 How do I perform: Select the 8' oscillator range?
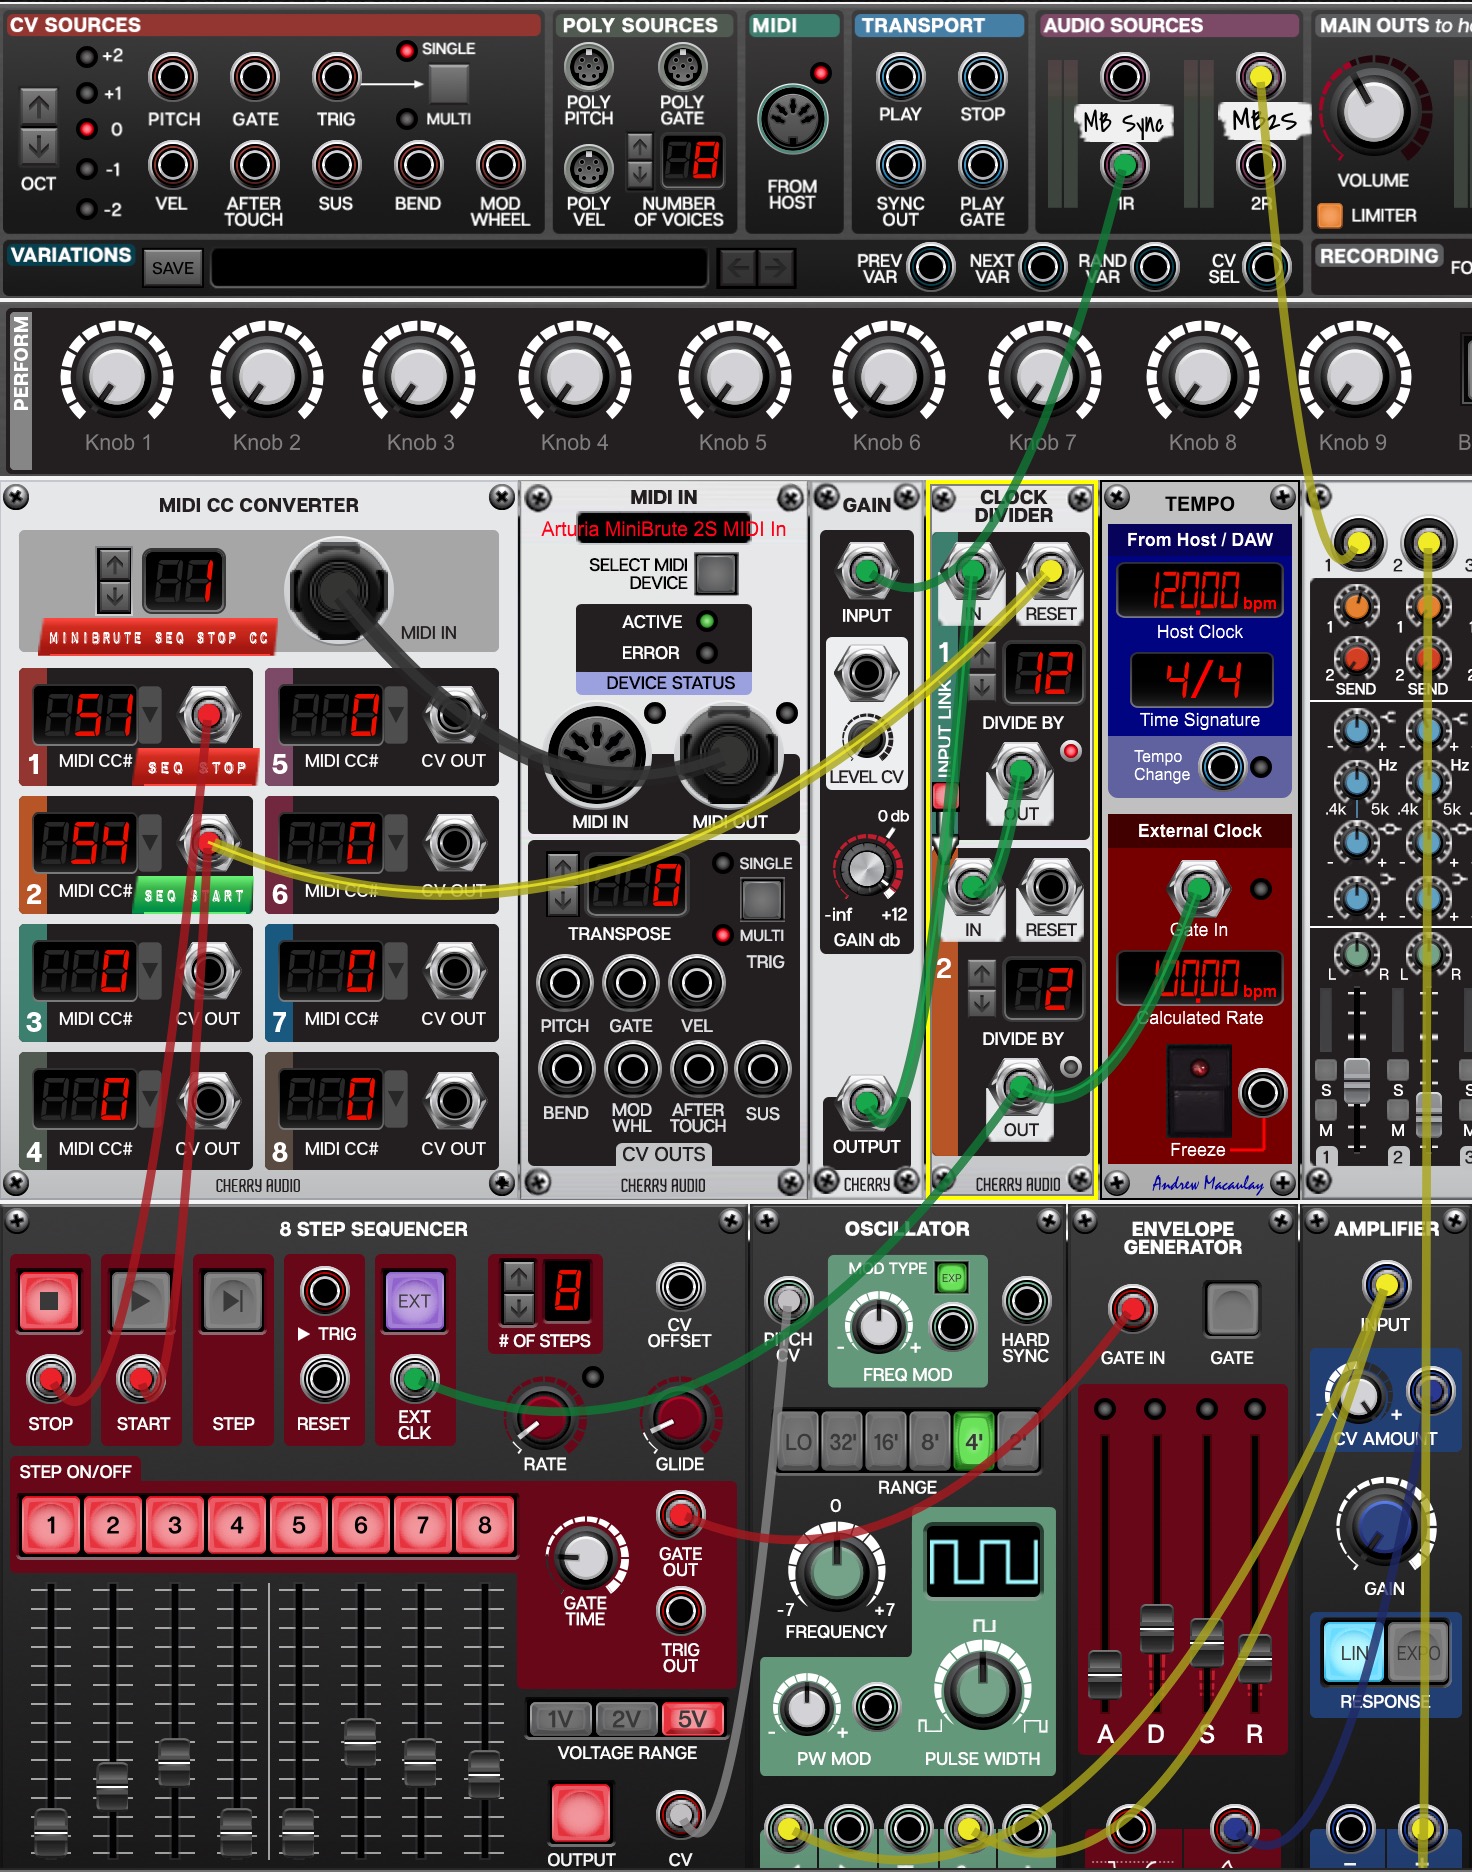point(929,1442)
